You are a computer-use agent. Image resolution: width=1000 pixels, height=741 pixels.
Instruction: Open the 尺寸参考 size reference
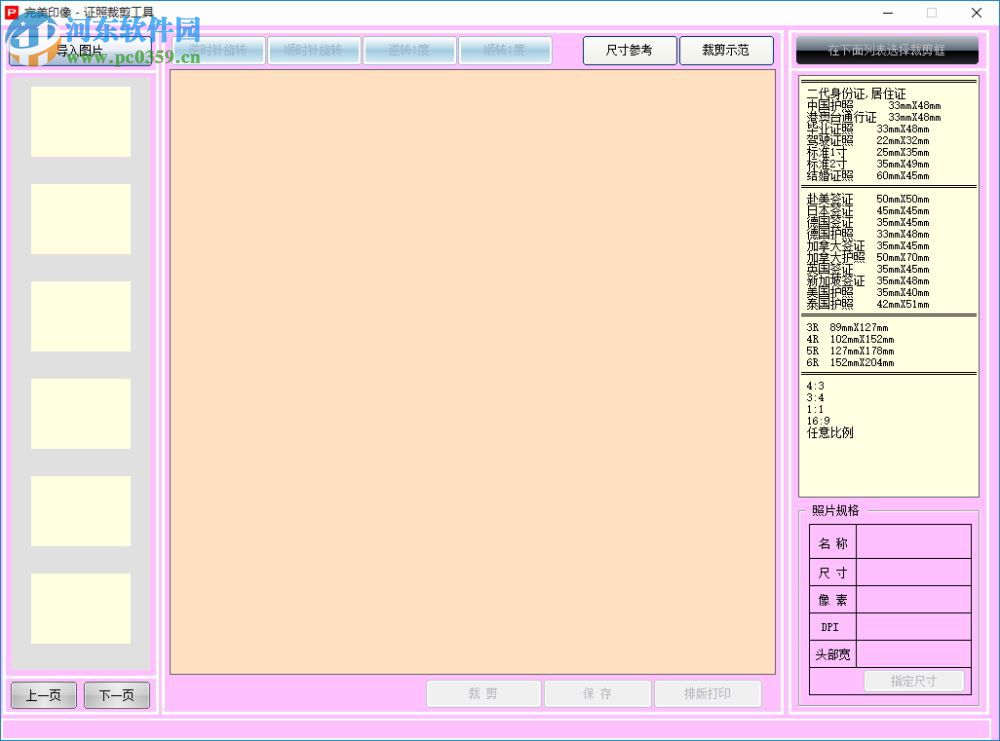(x=629, y=50)
